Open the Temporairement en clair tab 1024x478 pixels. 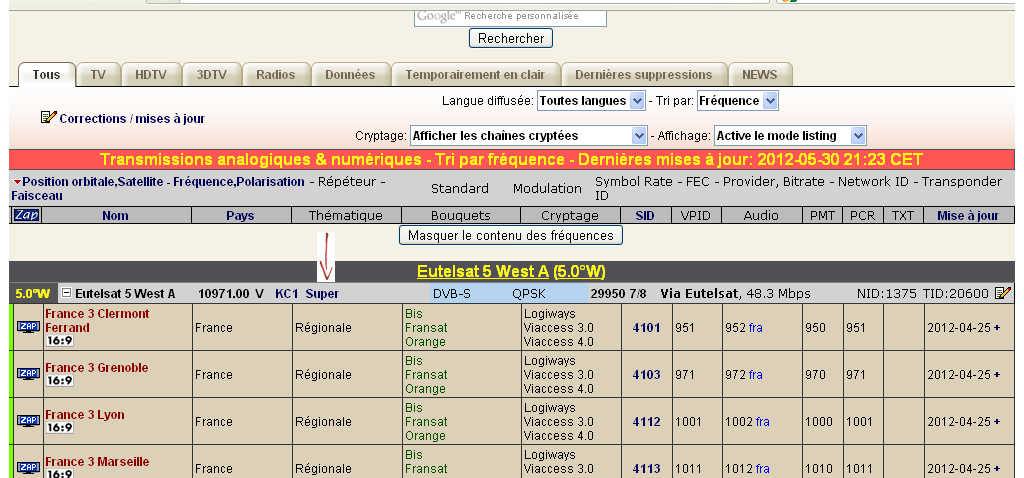tap(475, 74)
